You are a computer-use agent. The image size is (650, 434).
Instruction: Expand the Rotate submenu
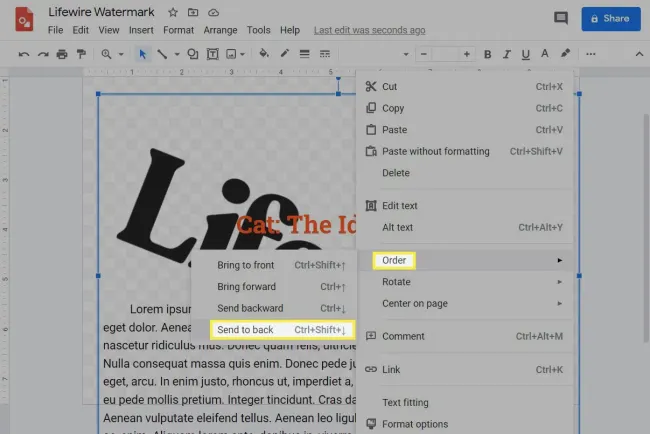pyautogui.click(x=464, y=282)
